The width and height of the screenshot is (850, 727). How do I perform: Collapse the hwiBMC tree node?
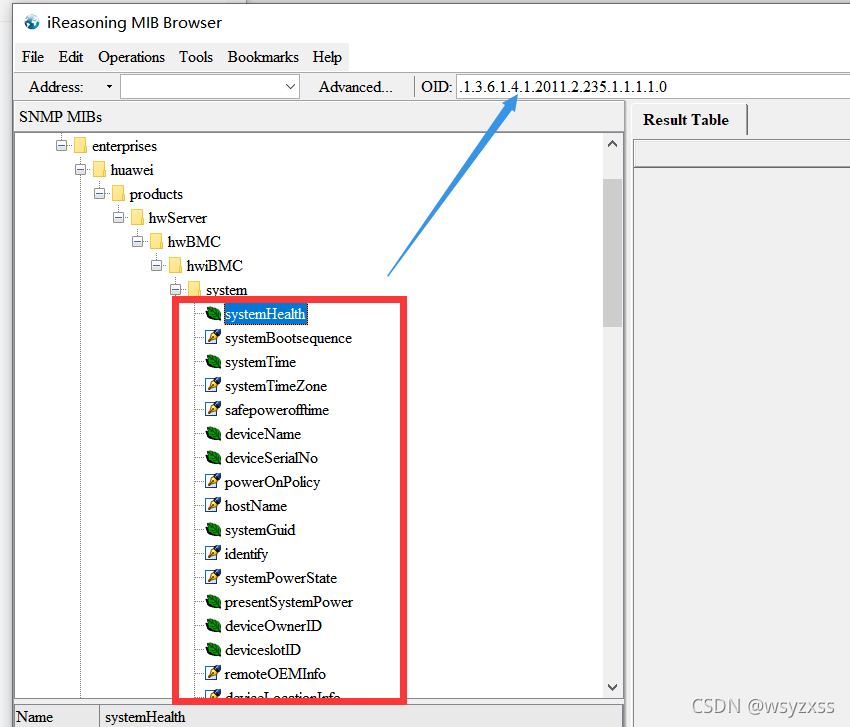pyautogui.click(x=156, y=265)
